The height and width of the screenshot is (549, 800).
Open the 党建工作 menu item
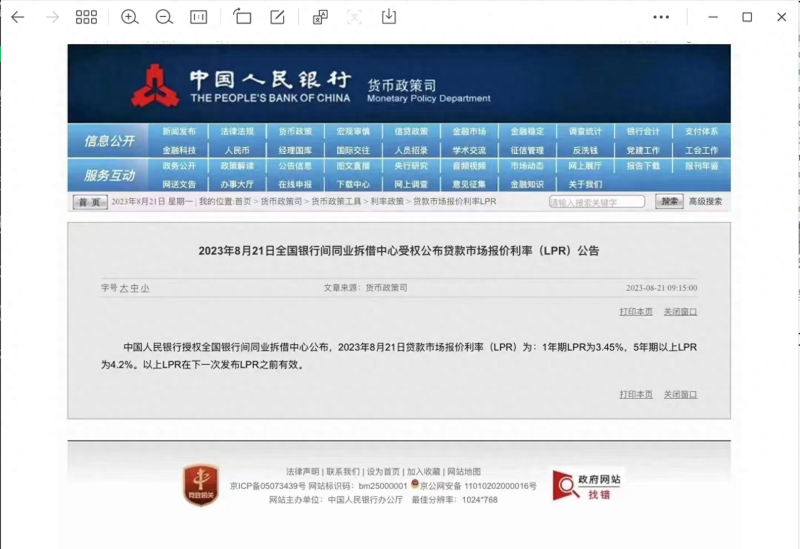click(643, 151)
